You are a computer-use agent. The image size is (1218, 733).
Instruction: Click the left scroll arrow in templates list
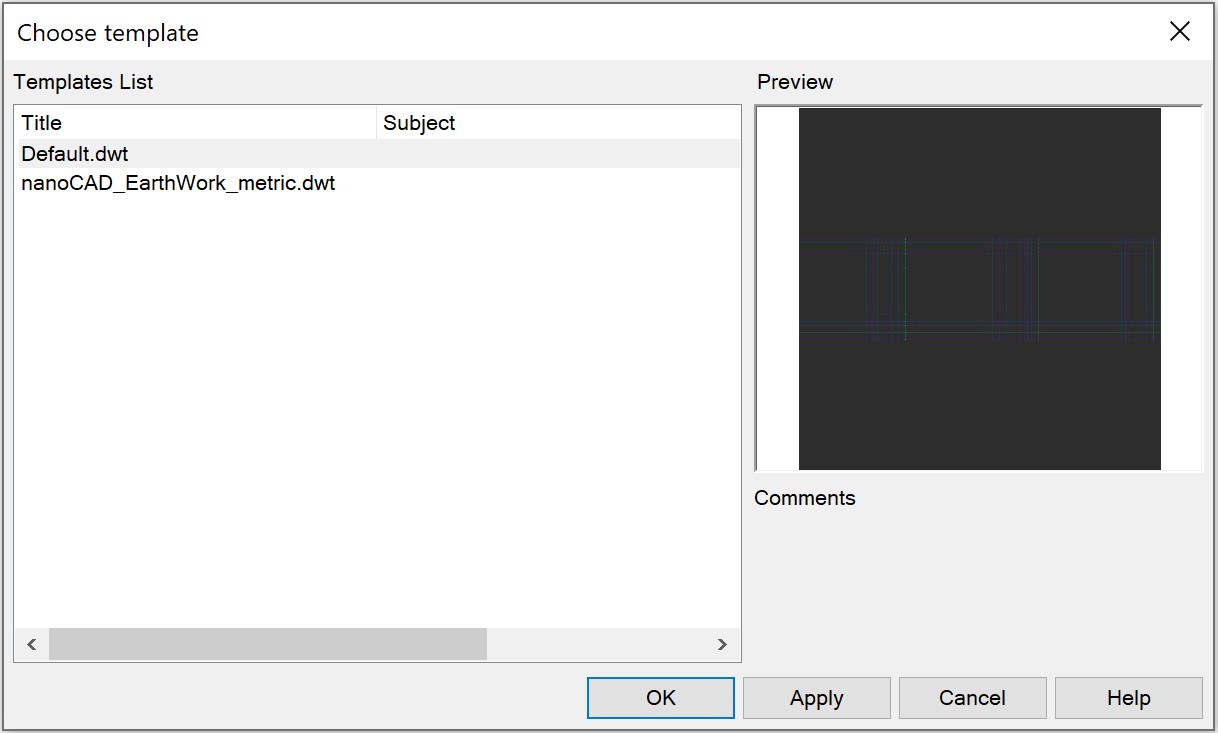(x=31, y=645)
